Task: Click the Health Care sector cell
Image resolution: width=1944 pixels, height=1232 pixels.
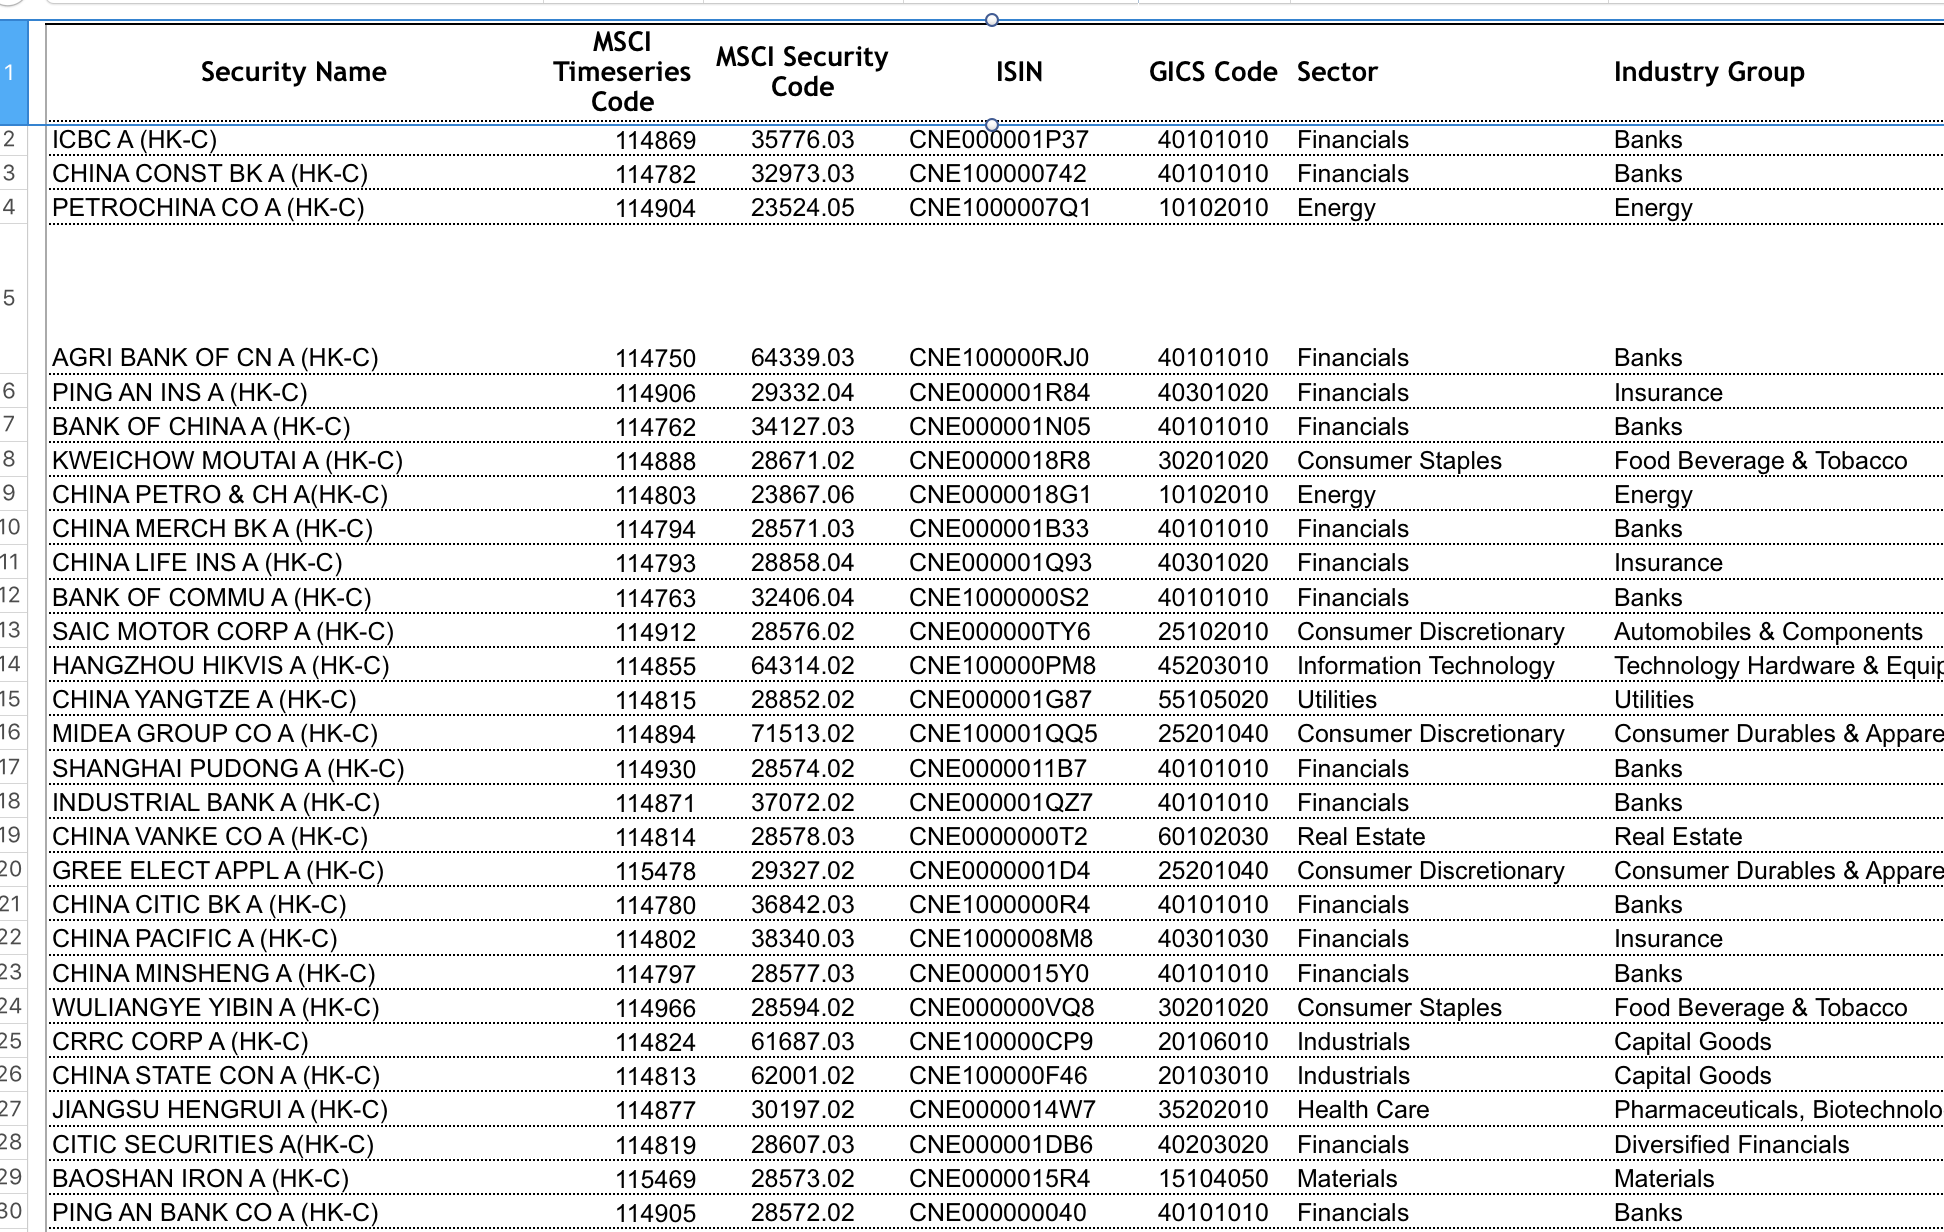Action: (1362, 1110)
